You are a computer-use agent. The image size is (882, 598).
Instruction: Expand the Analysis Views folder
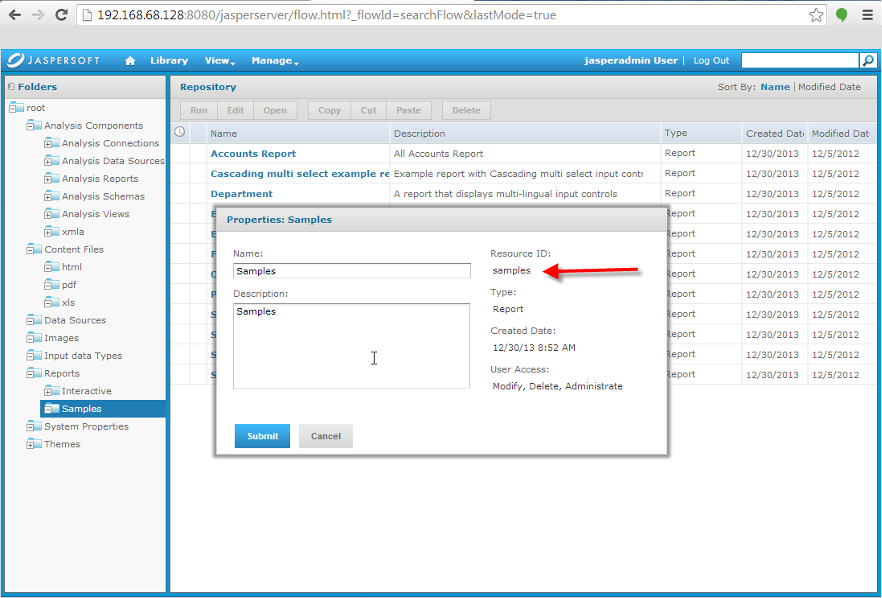click(47, 215)
